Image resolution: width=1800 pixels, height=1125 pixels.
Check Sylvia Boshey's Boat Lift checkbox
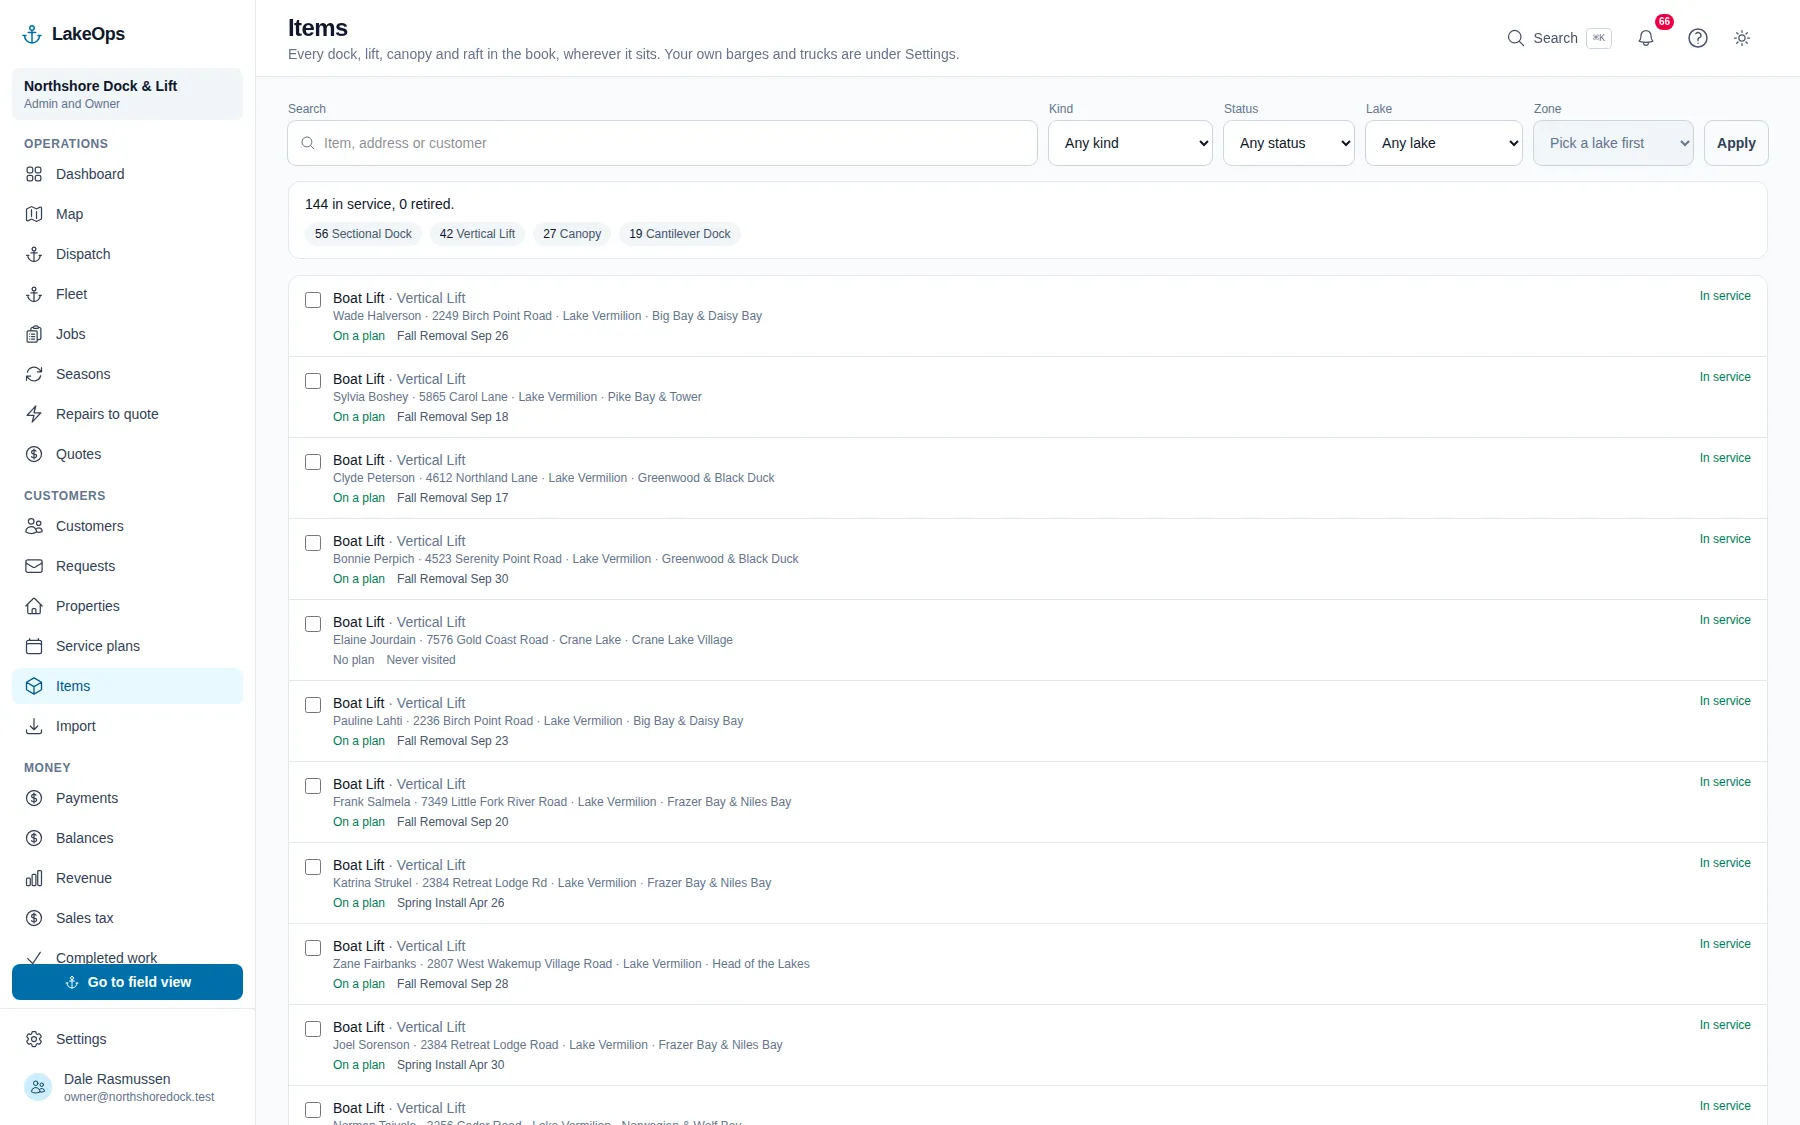pos(313,381)
